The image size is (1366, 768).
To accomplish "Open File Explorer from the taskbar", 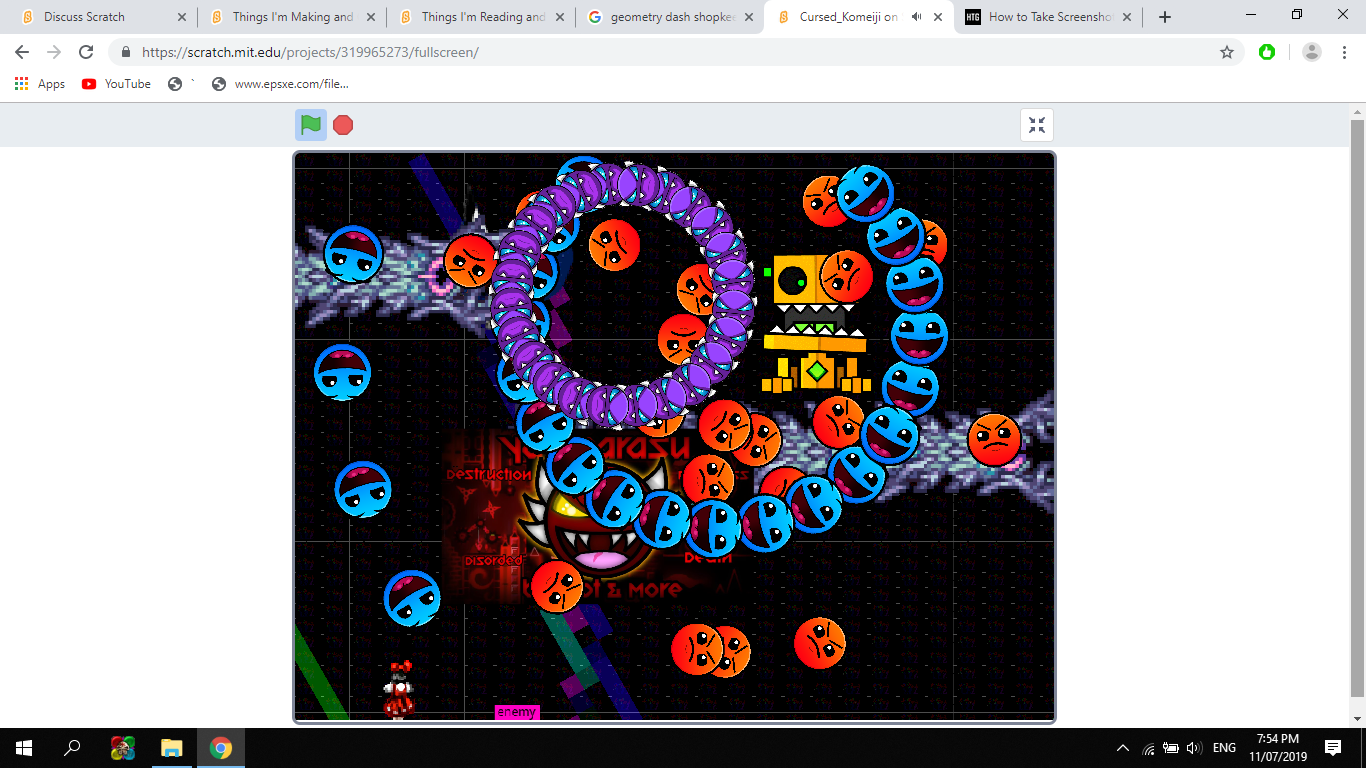I will pos(172,748).
